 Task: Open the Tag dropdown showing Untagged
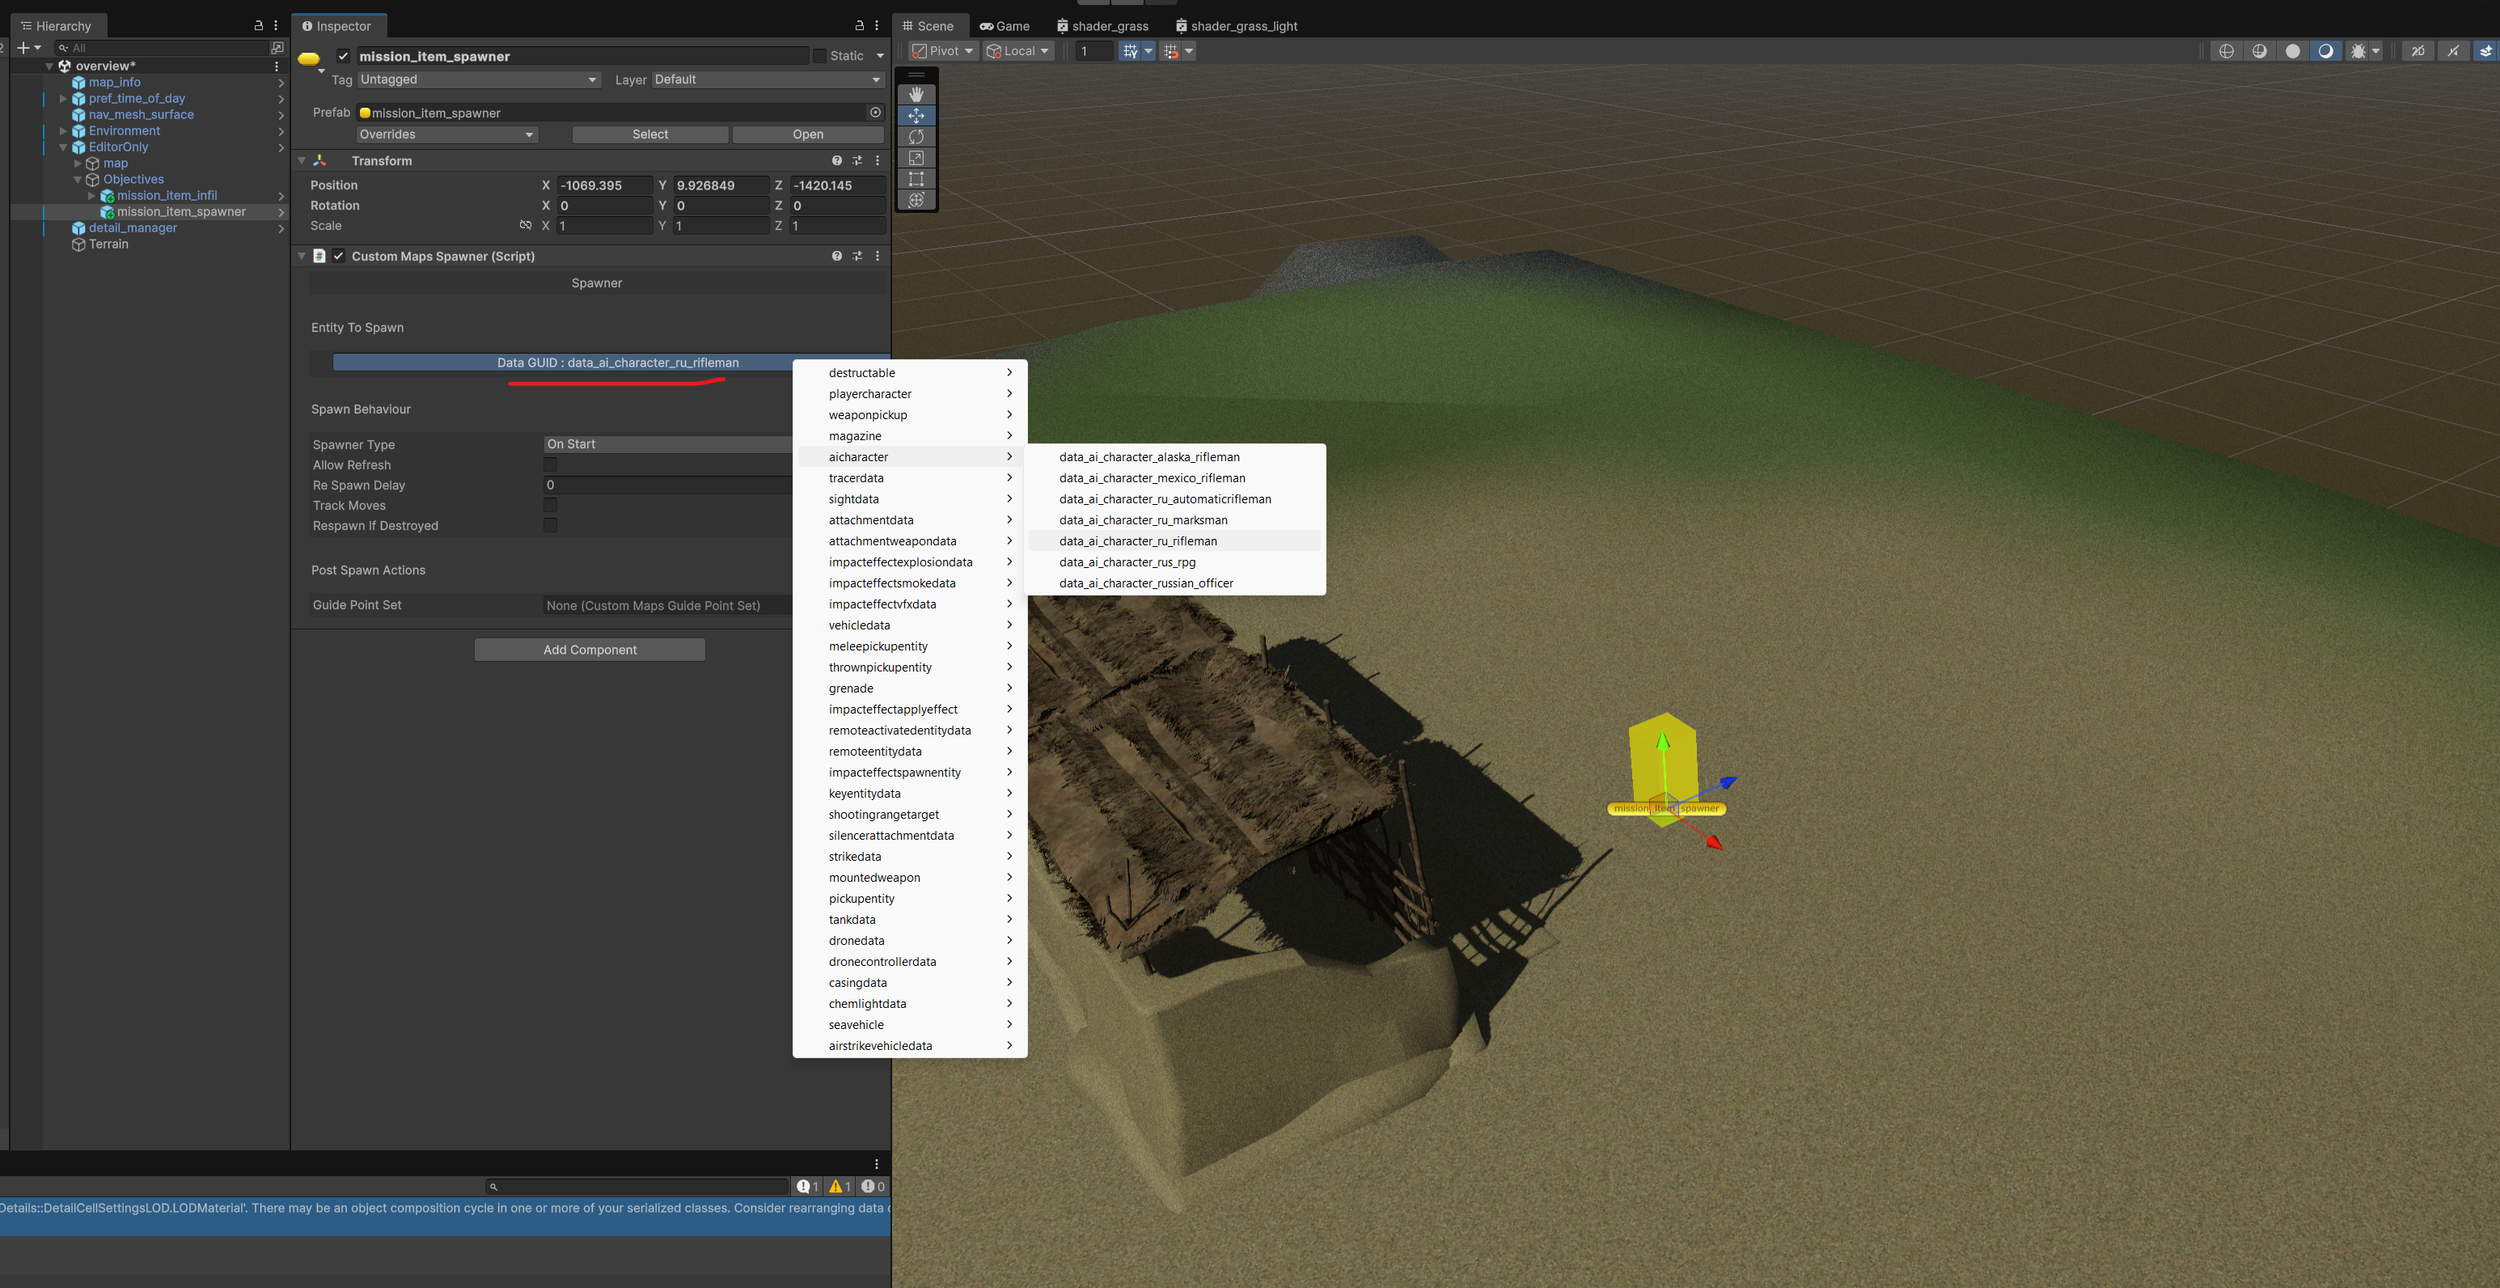[x=478, y=80]
